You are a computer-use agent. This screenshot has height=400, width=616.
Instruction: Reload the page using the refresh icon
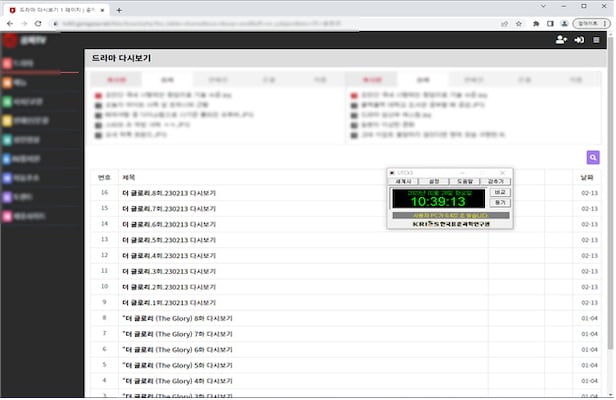41,23
